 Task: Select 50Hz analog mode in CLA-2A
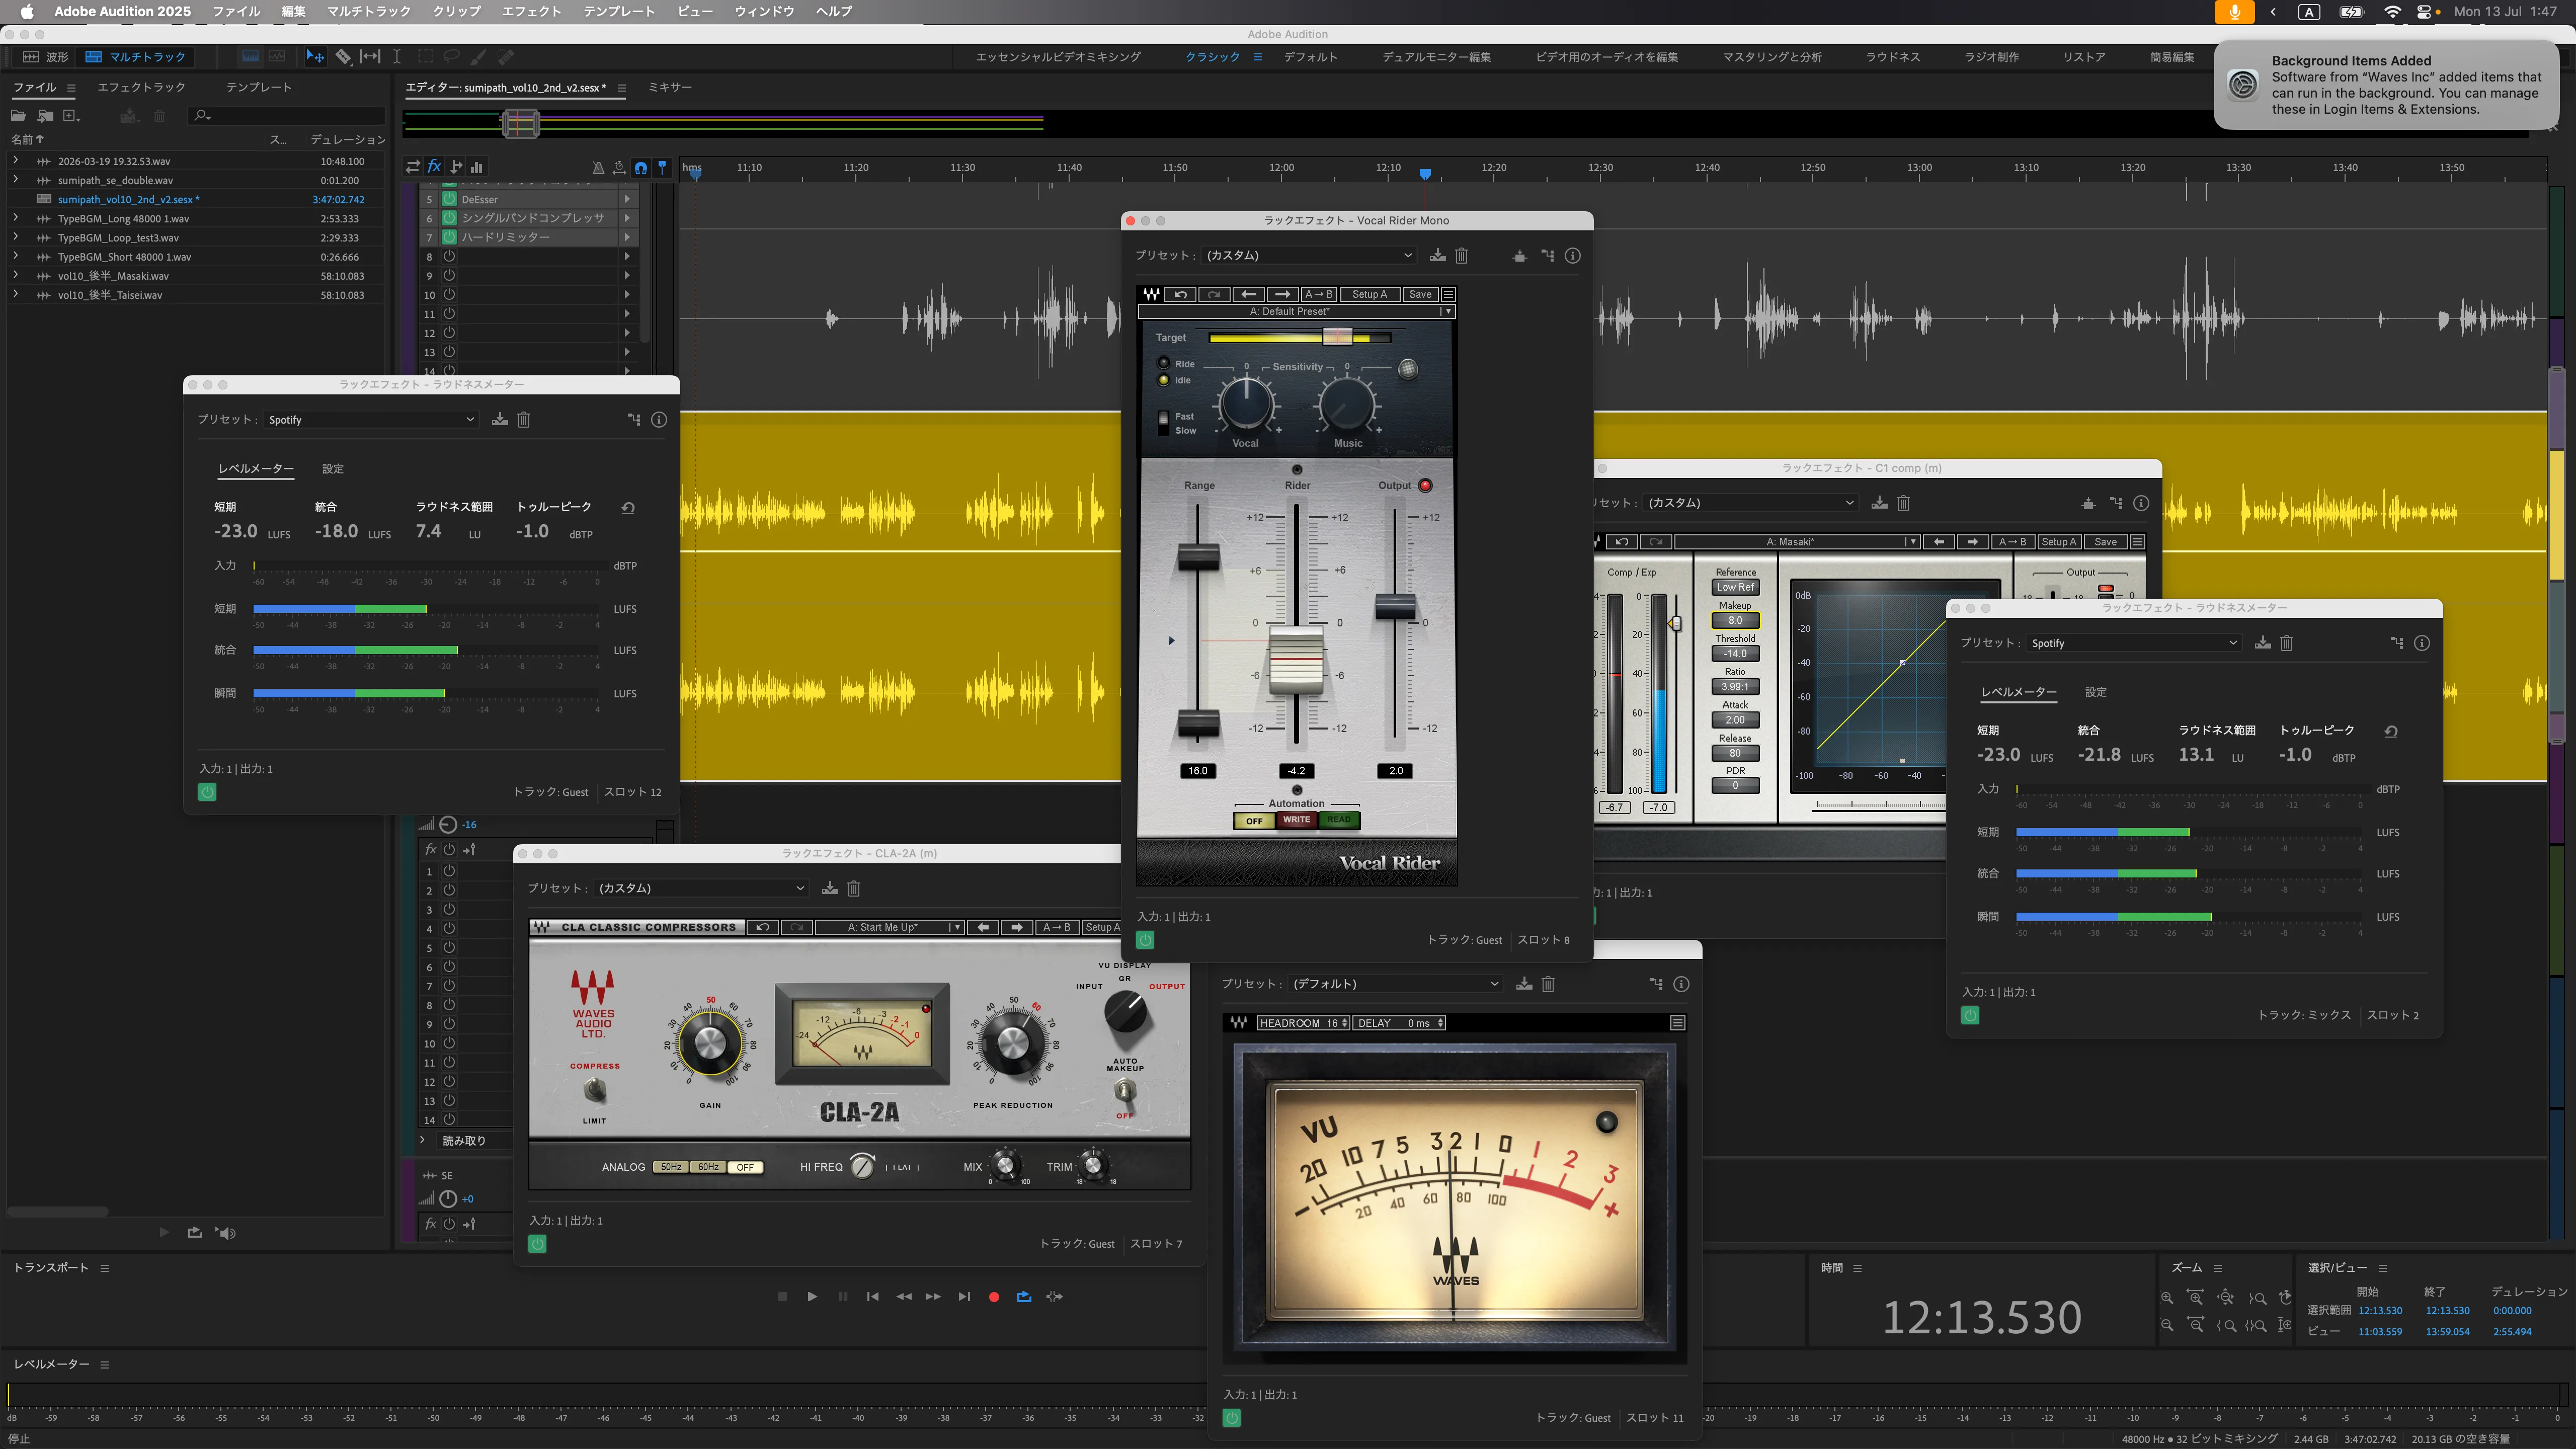[670, 1167]
